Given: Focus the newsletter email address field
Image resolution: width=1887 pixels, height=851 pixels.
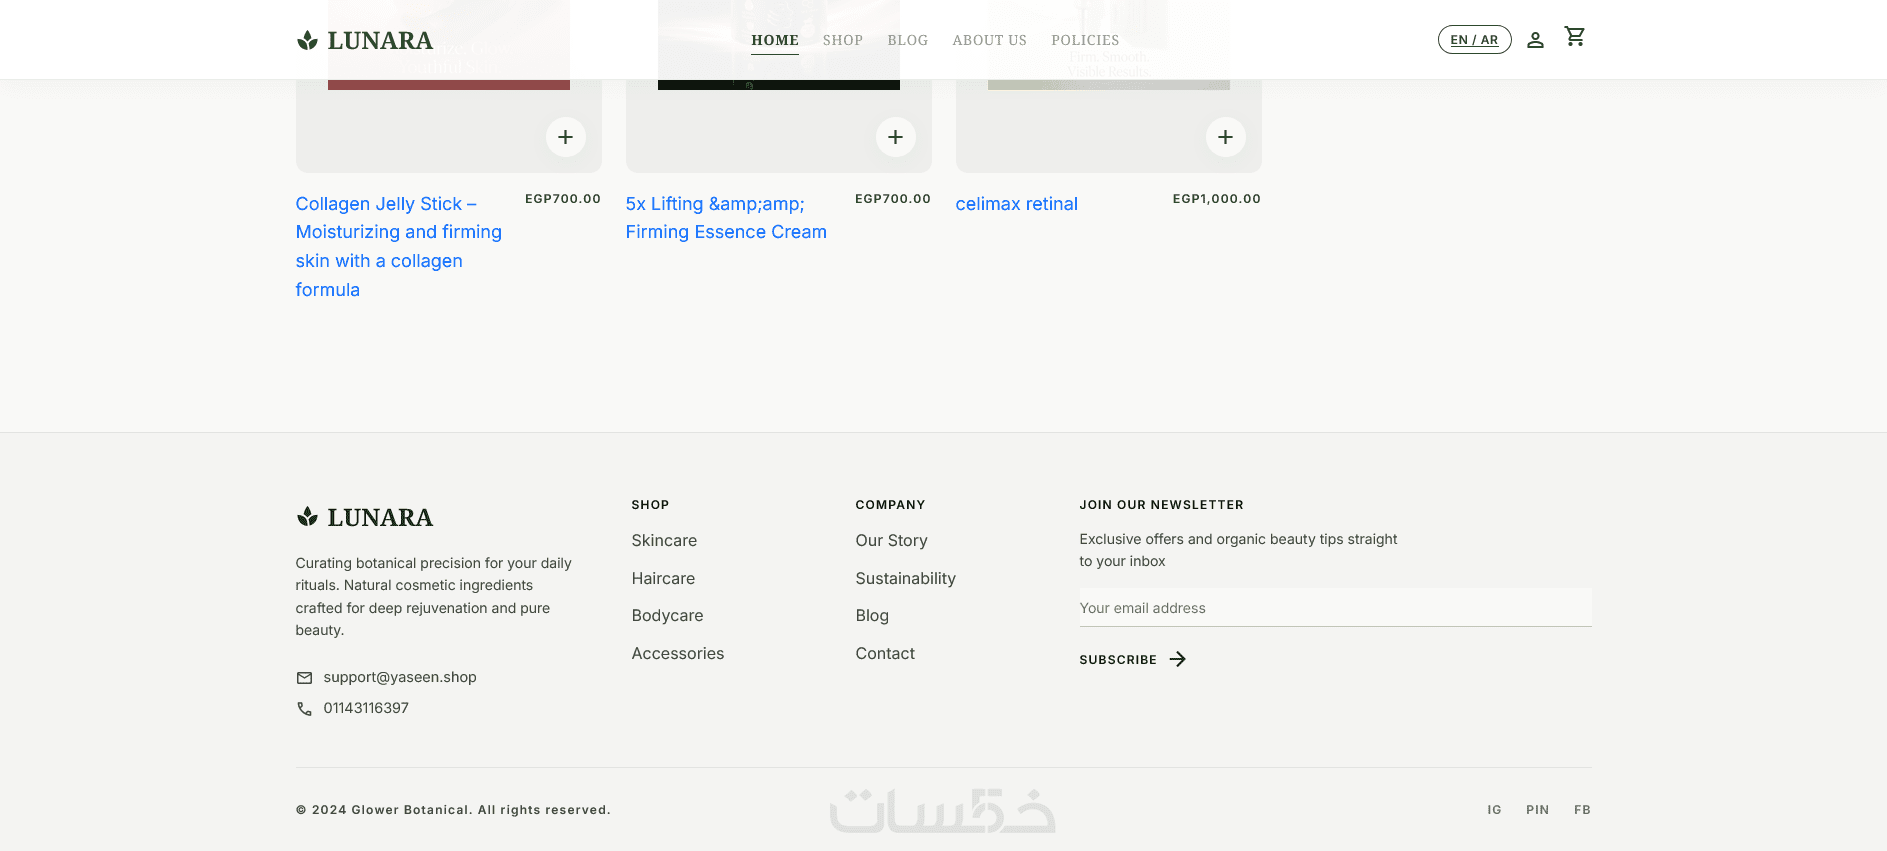Looking at the screenshot, I should pyautogui.click(x=1335, y=607).
